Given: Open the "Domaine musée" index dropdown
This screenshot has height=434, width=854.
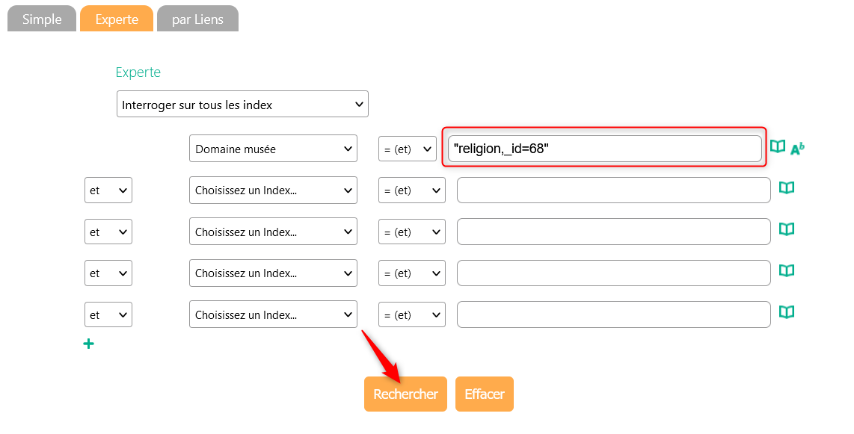Looking at the screenshot, I should click(x=273, y=148).
